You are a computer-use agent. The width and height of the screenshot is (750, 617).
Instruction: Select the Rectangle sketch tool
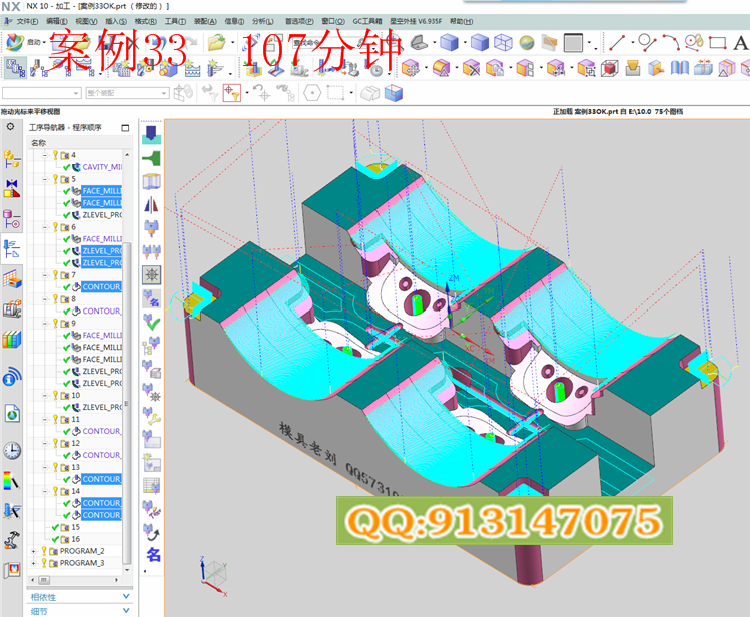(717, 43)
